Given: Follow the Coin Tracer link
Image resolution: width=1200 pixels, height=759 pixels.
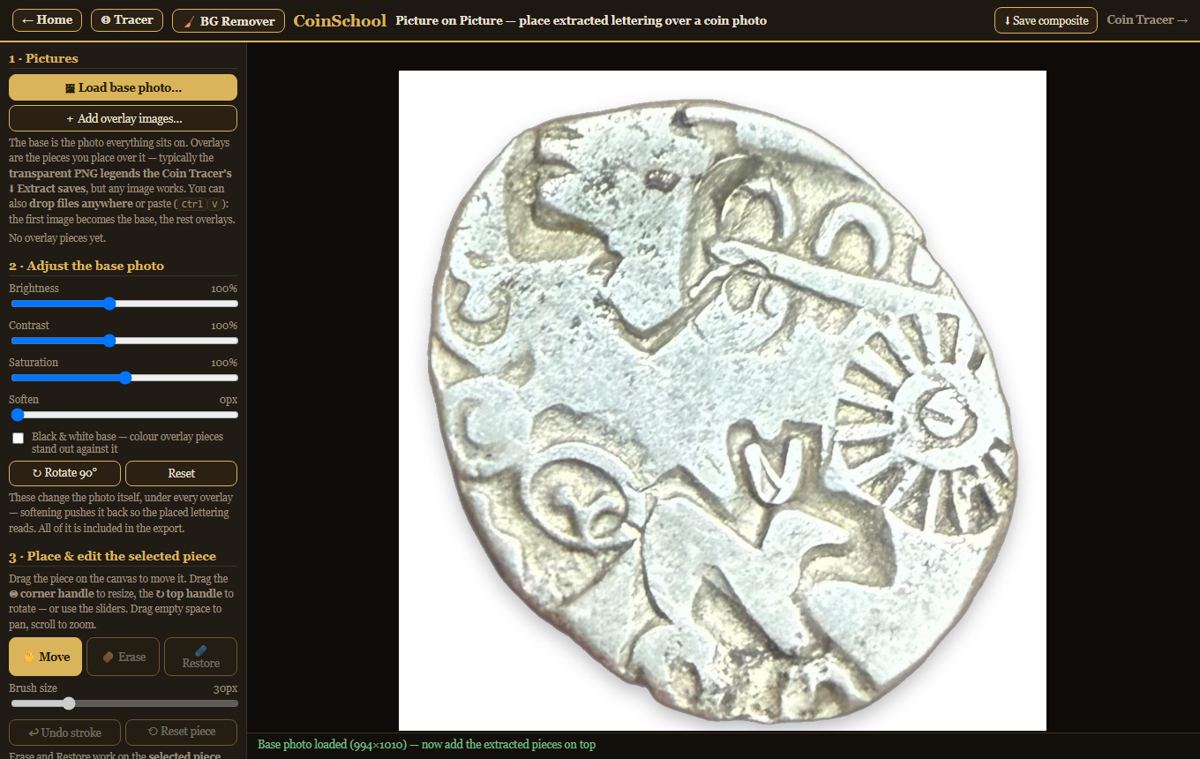Looking at the screenshot, I should [x=1146, y=20].
